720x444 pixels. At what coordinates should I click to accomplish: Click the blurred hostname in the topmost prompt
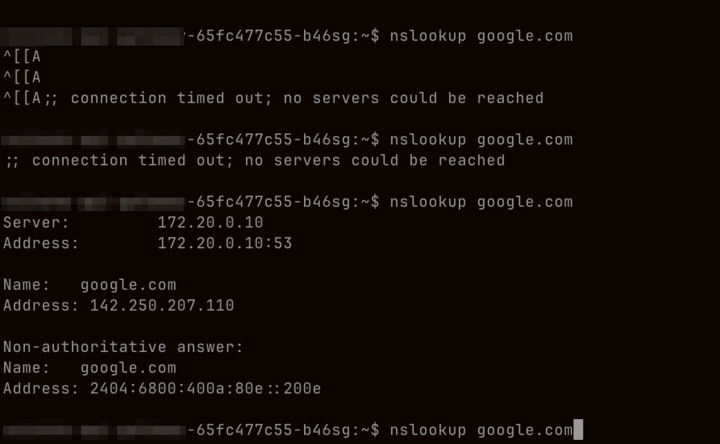click(93, 36)
